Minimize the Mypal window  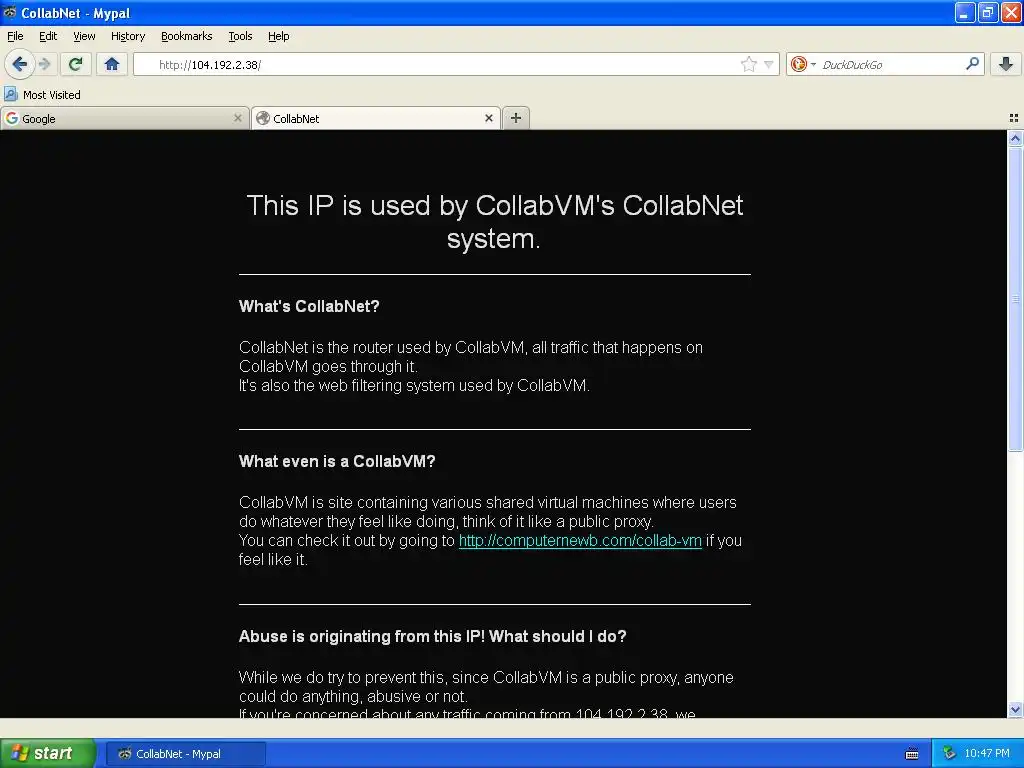pos(965,12)
